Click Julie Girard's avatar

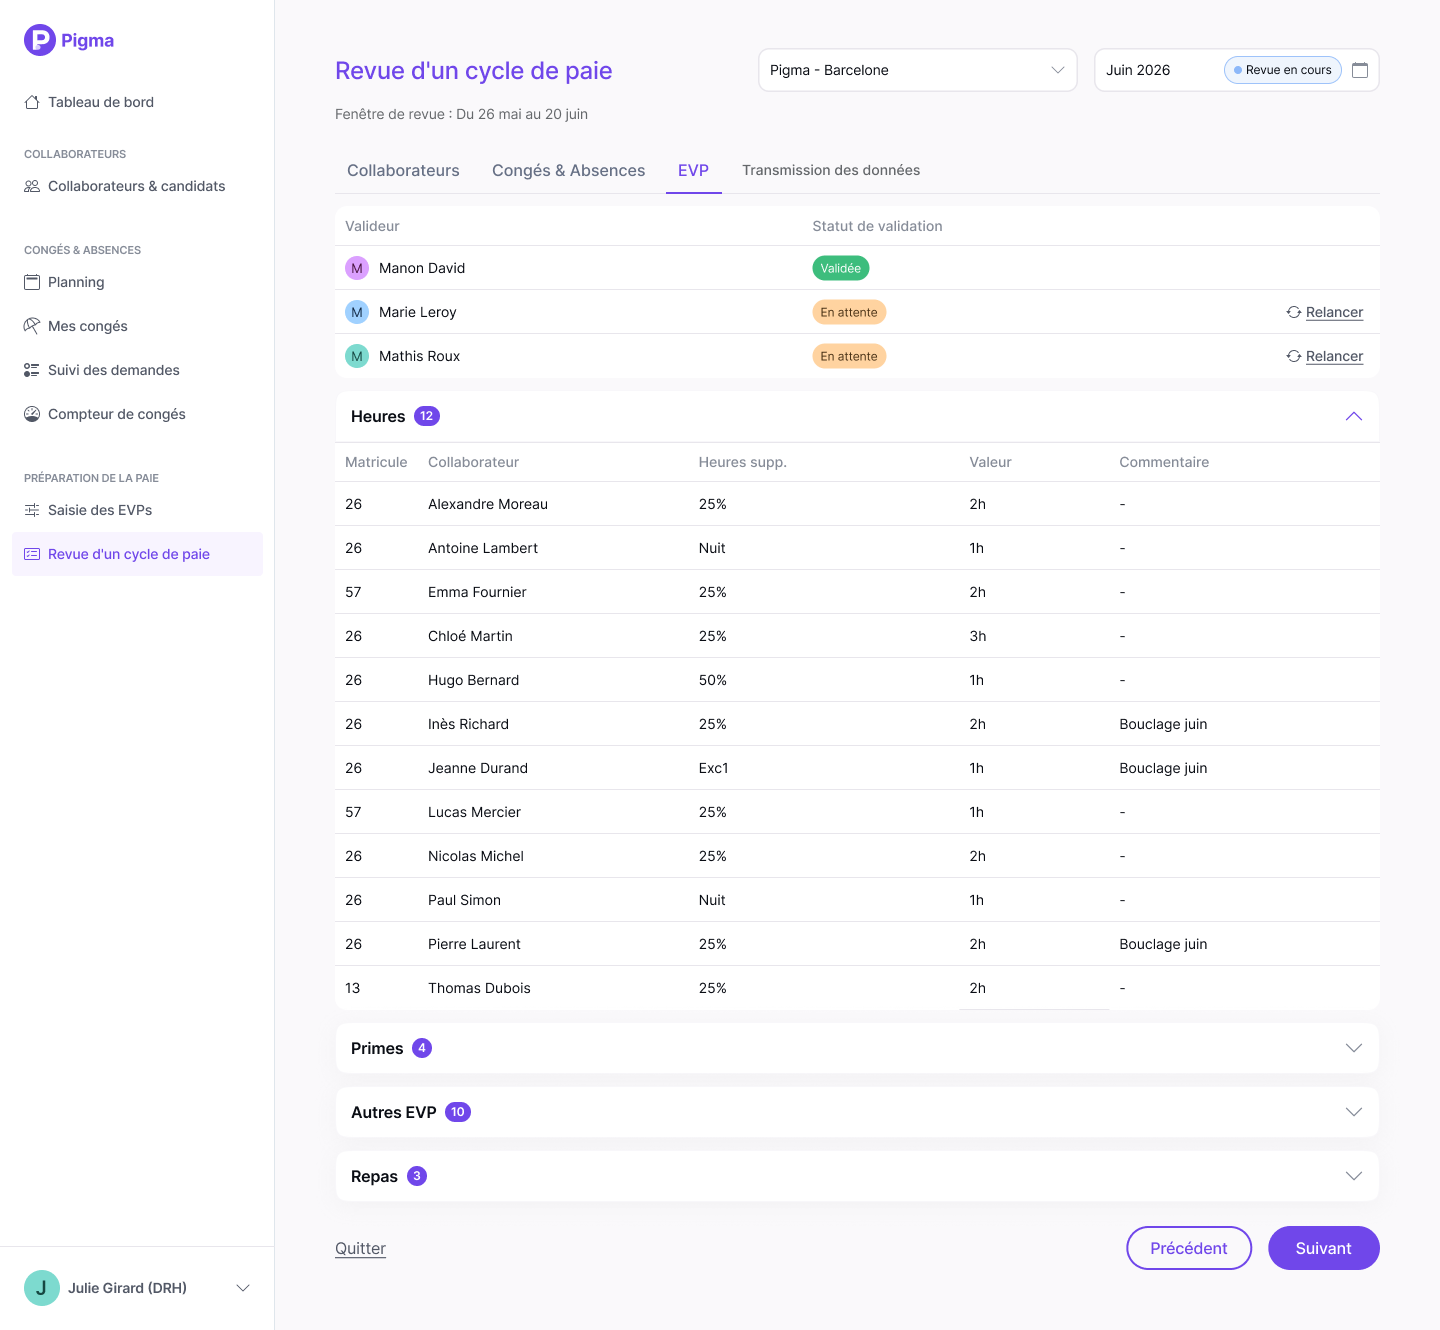[x=42, y=1288]
